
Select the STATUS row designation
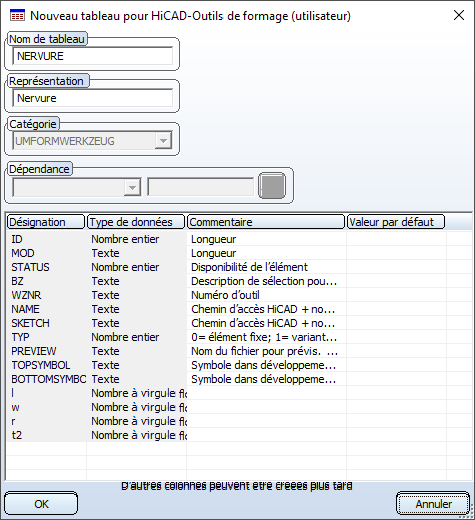pos(30,267)
